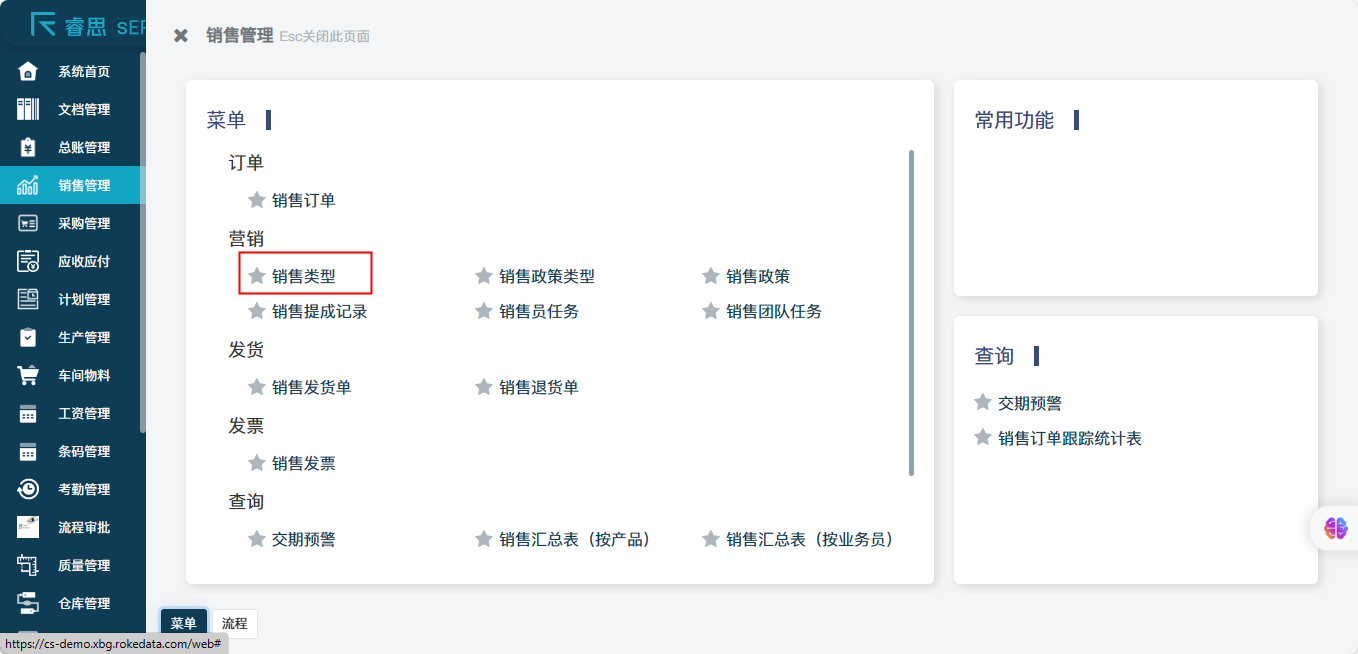Close the 销售管理 page with X
The height and width of the screenshot is (654, 1358).
tap(181, 36)
